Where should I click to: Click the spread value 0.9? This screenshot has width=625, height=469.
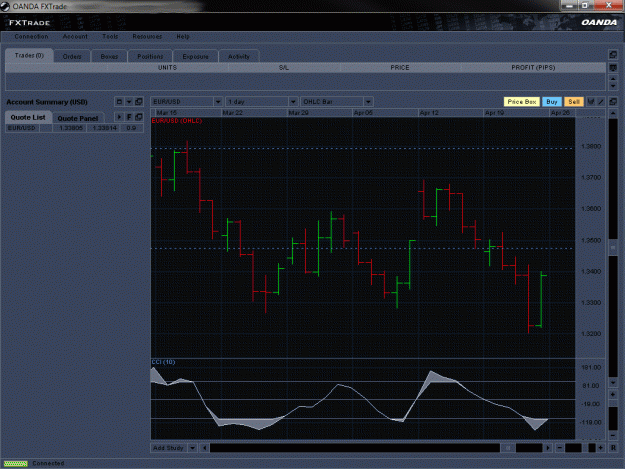tap(131, 128)
